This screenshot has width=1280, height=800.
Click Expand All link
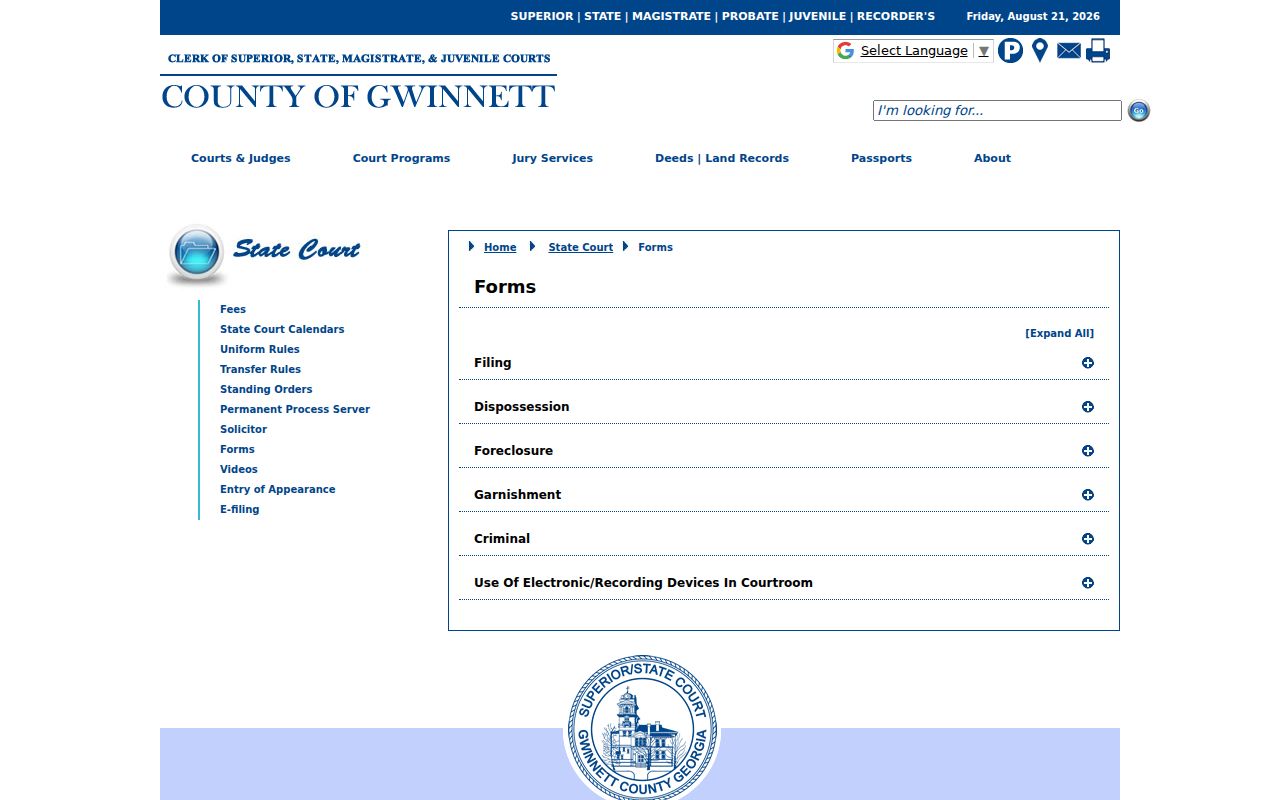coord(1059,334)
